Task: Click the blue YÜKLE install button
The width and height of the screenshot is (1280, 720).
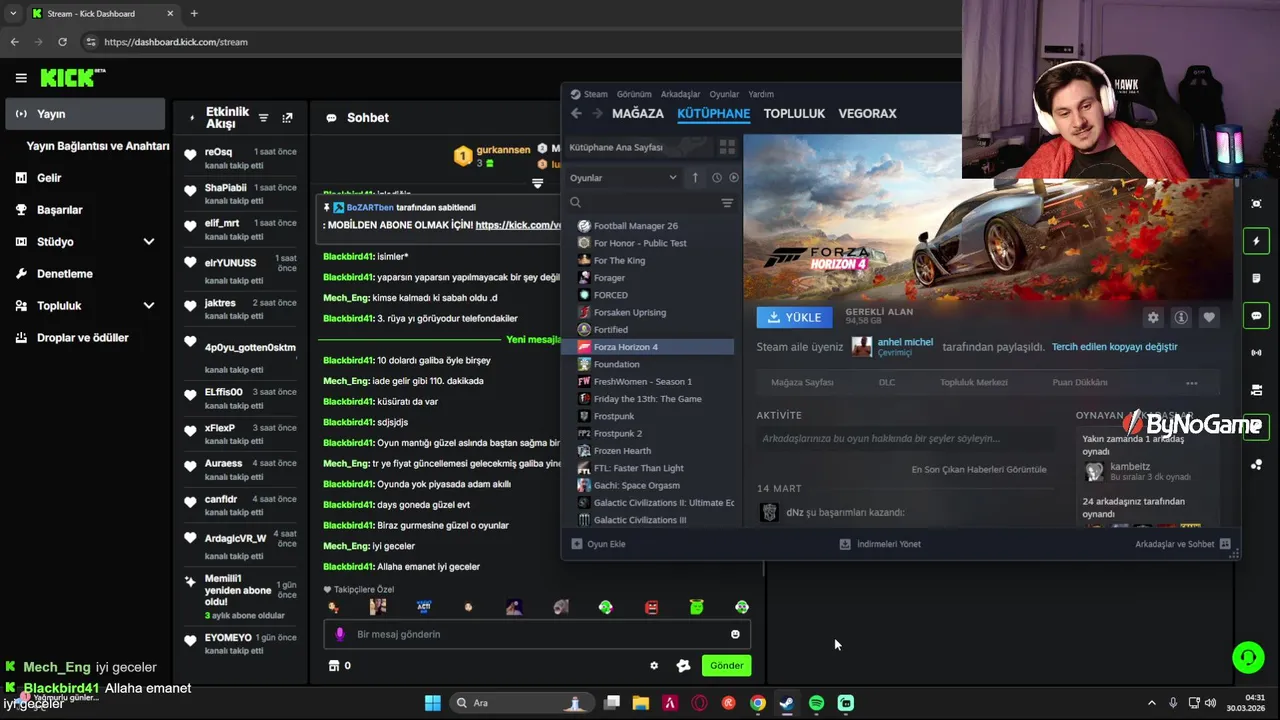Action: [795, 317]
